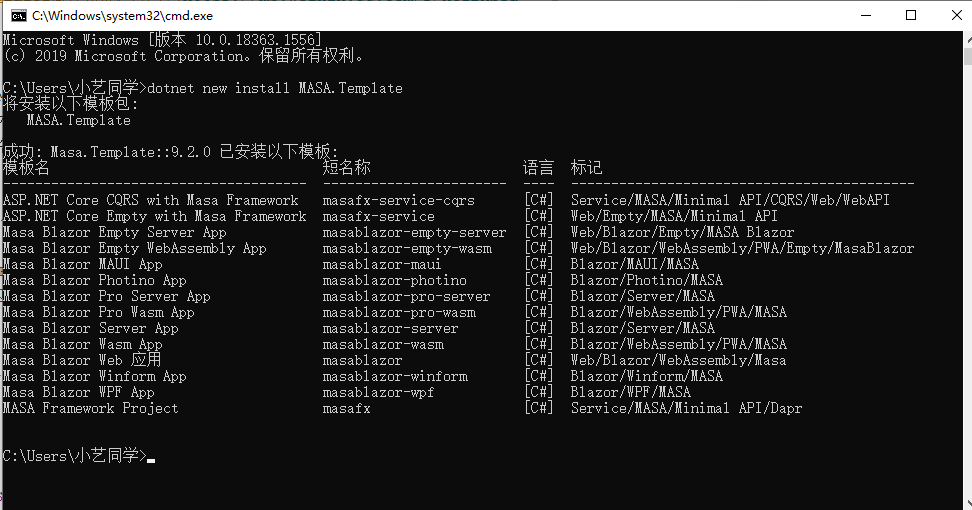
Task: Click tag 'Service/MASA/Minimal API/CQRS/Web/WebAPI'
Action: (730, 200)
